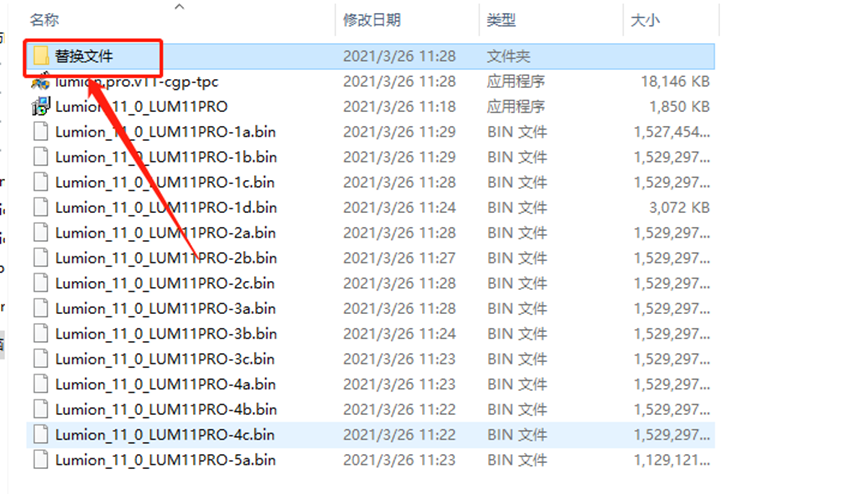
Task: Toggle the sort arrow above 名称 column
Action: point(179,7)
